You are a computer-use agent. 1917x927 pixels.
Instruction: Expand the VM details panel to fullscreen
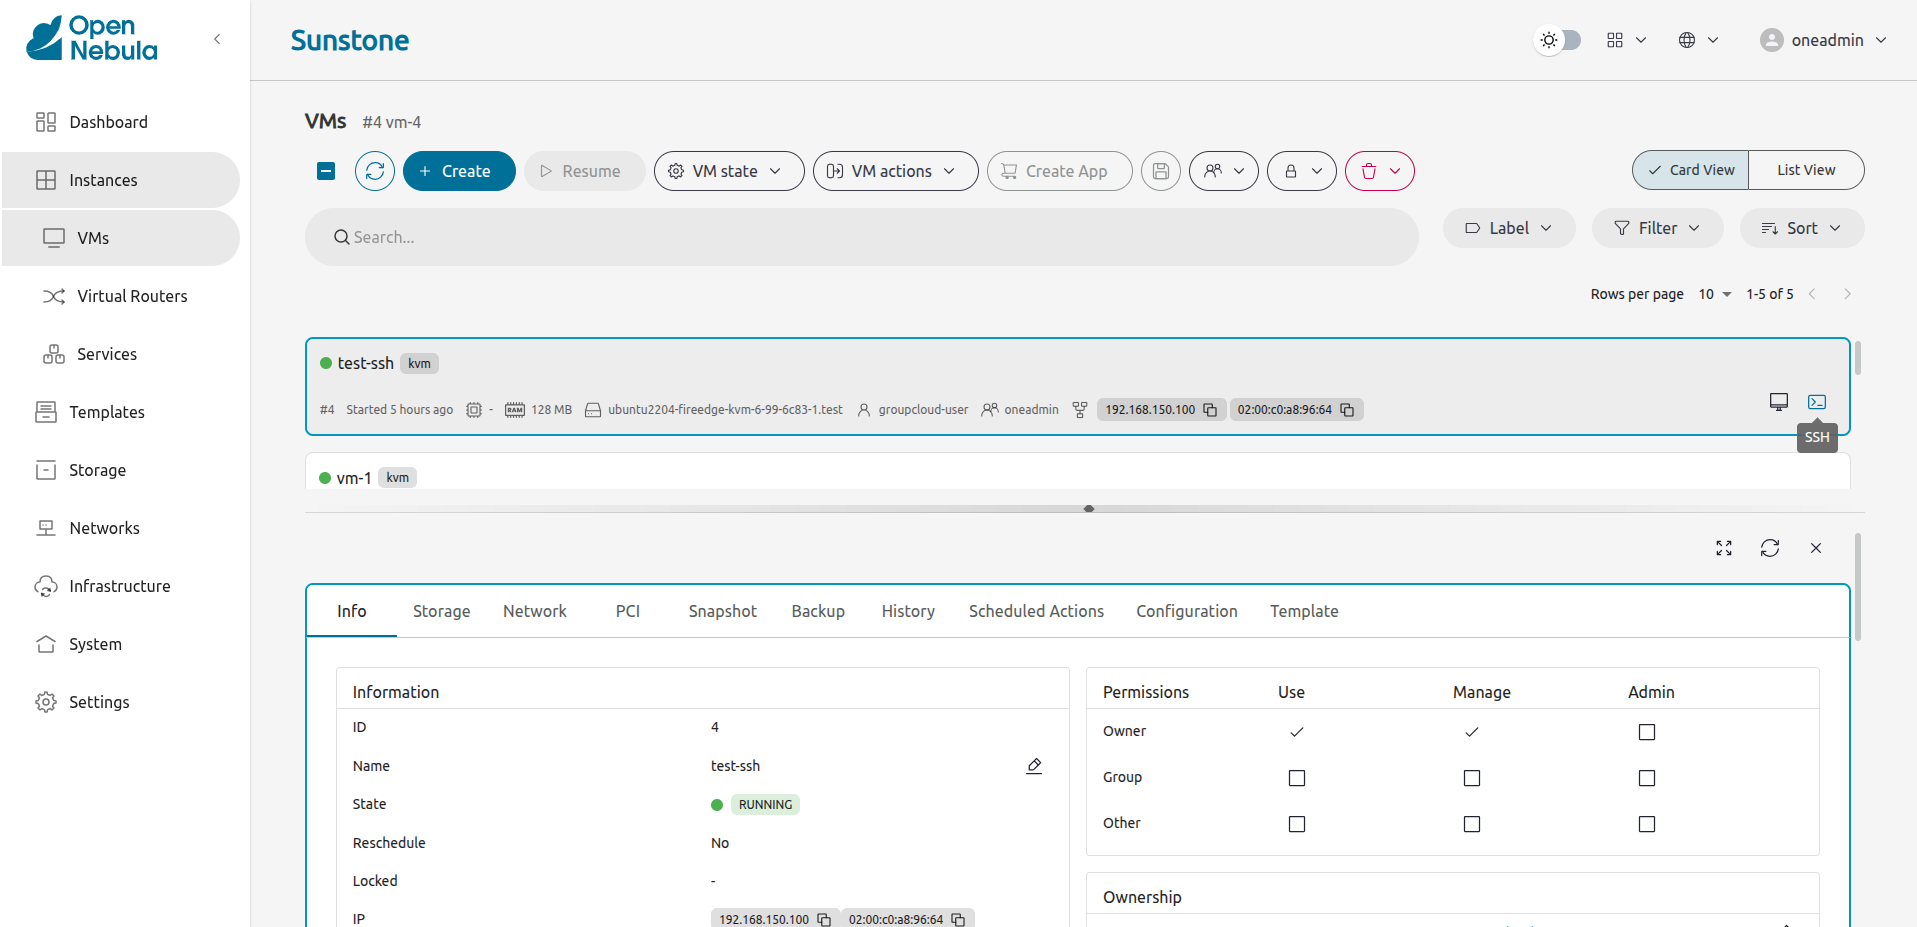click(x=1723, y=548)
